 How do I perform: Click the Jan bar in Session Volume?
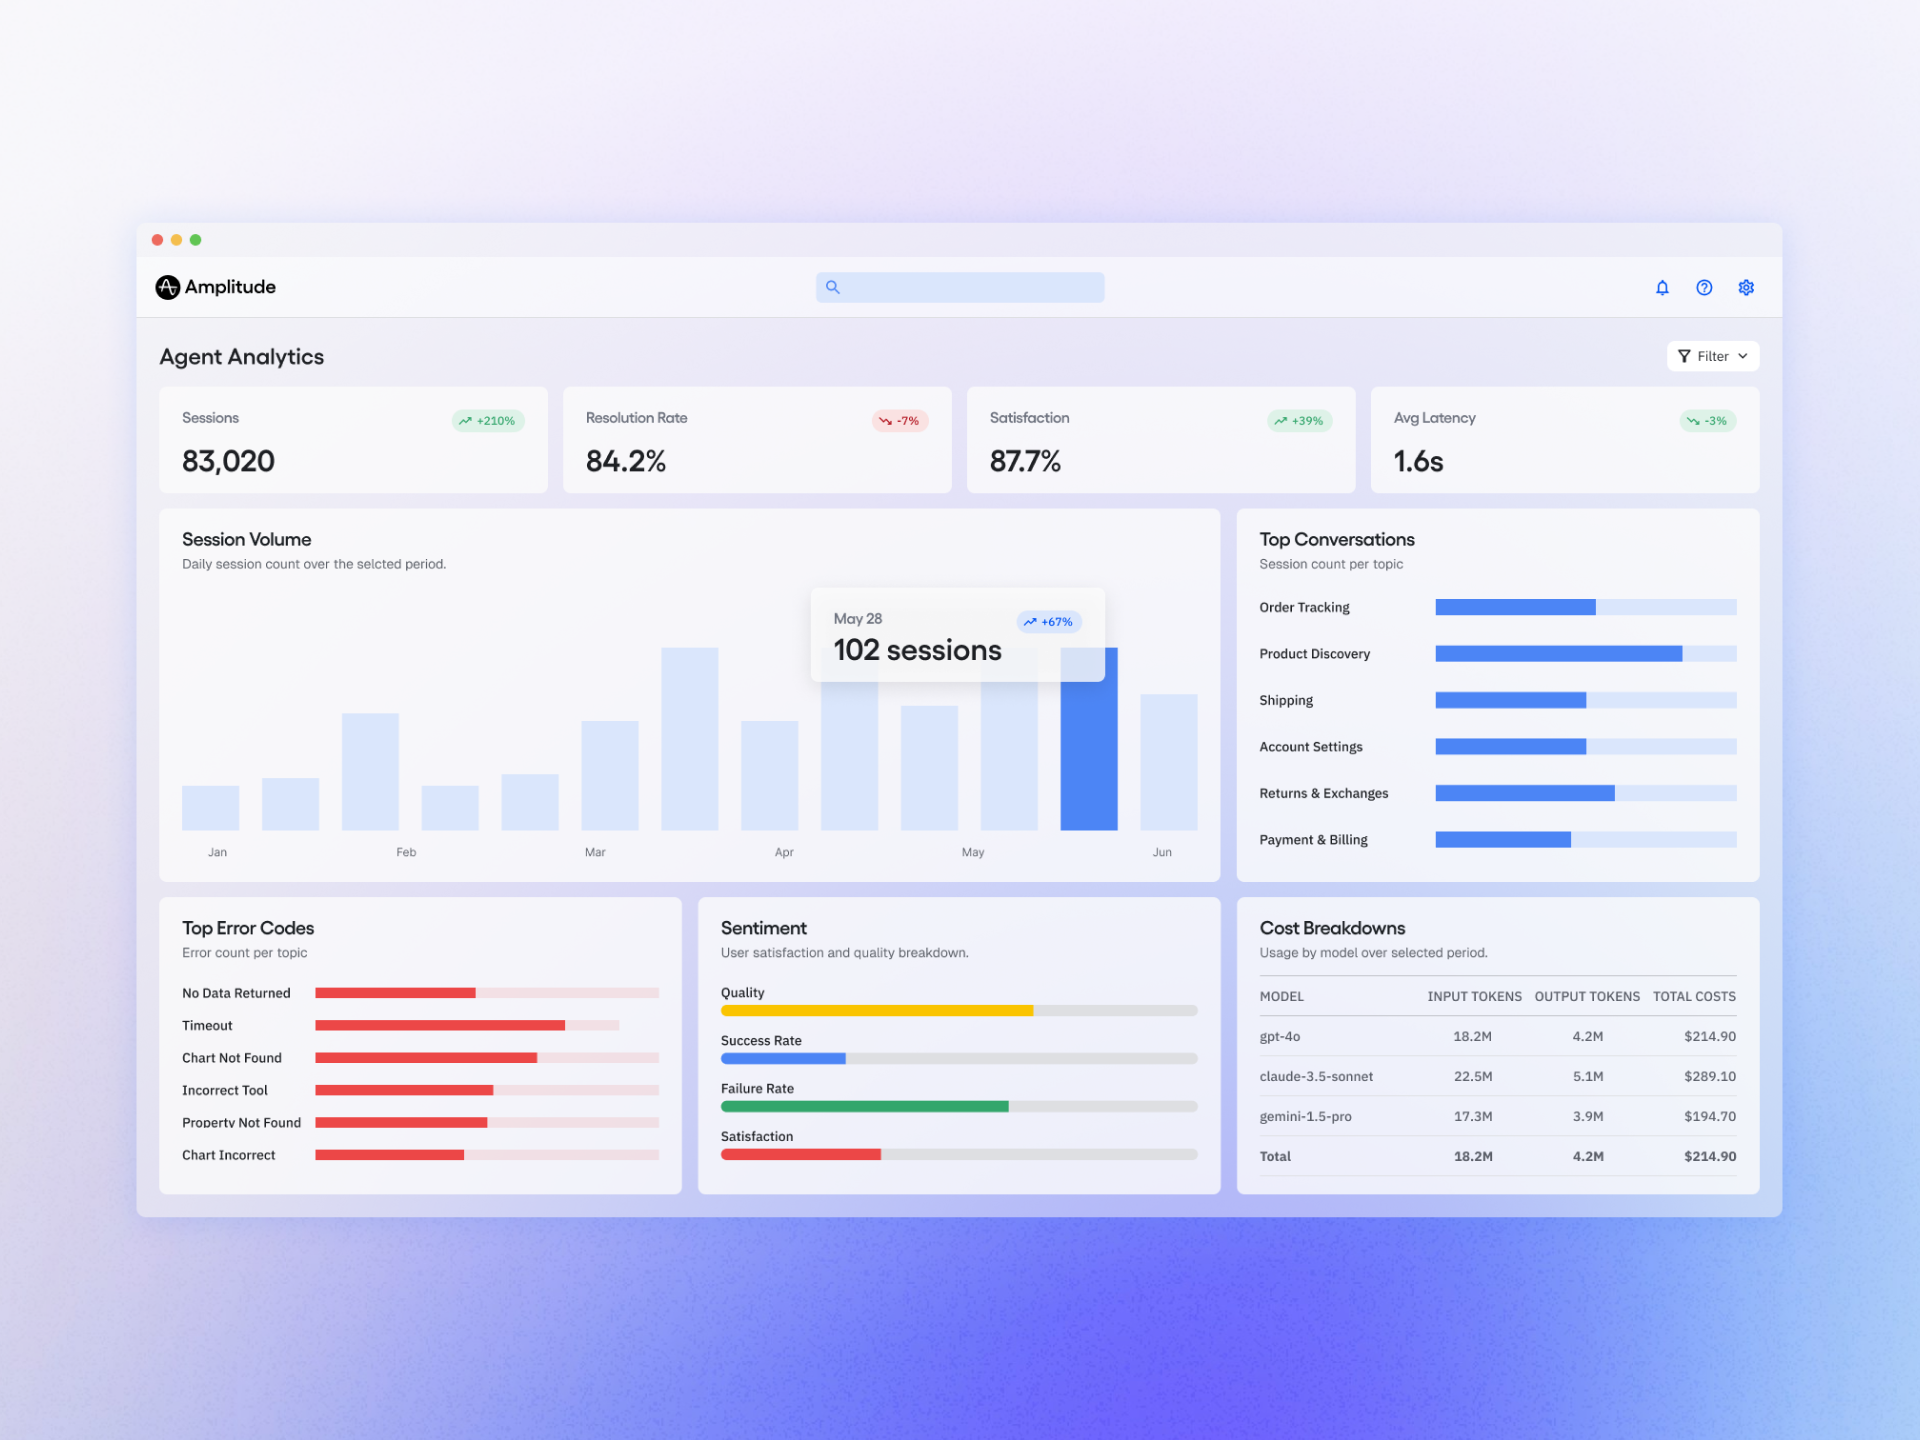[x=211, y=808]
